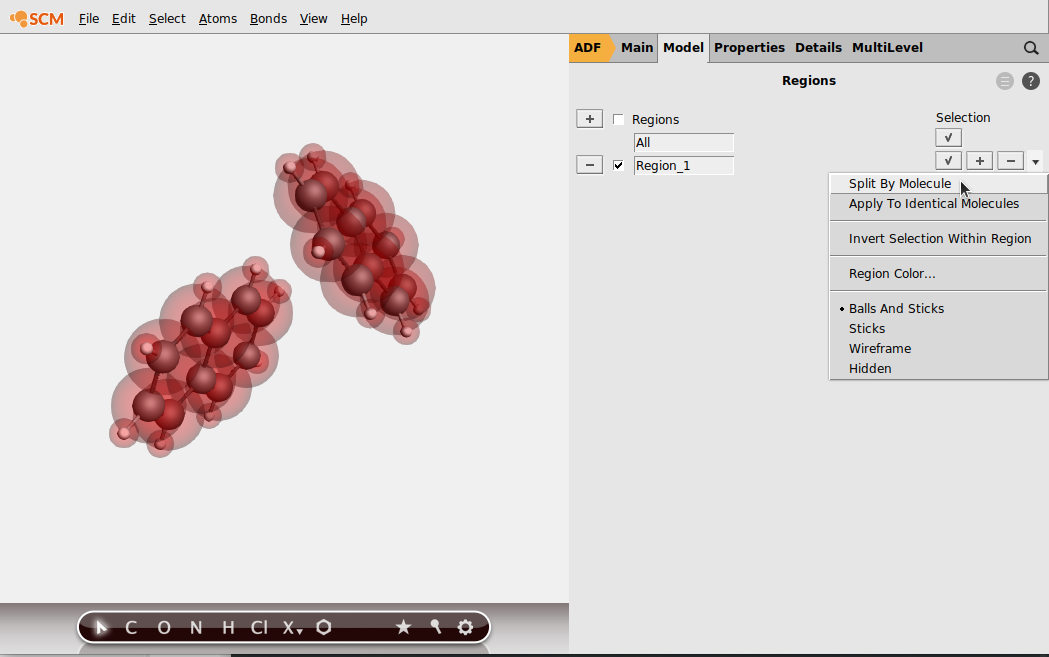1049x657 pixels.
Task: Open Region Color... dialog
Action: click(938, 274)
